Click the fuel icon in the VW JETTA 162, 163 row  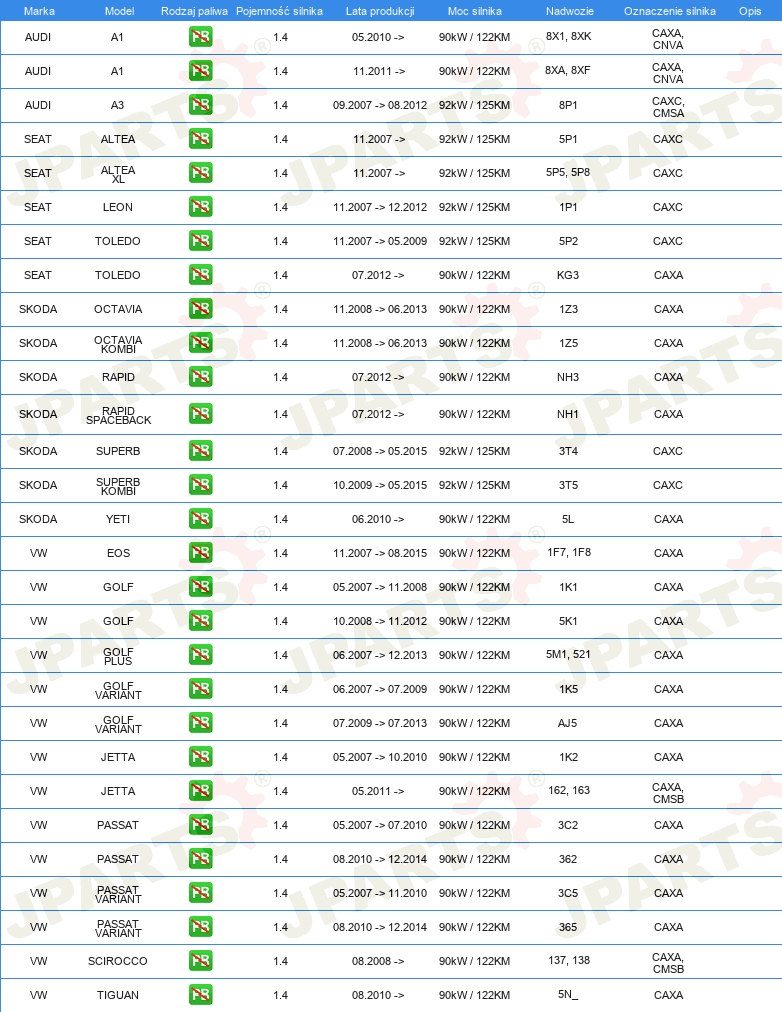pyautogui.click(x=201, y=791)
